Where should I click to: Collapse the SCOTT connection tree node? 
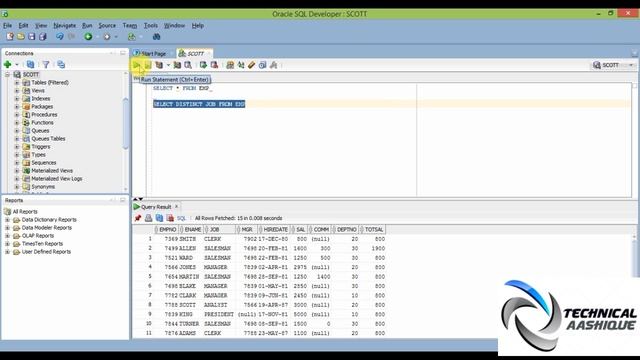7,75
